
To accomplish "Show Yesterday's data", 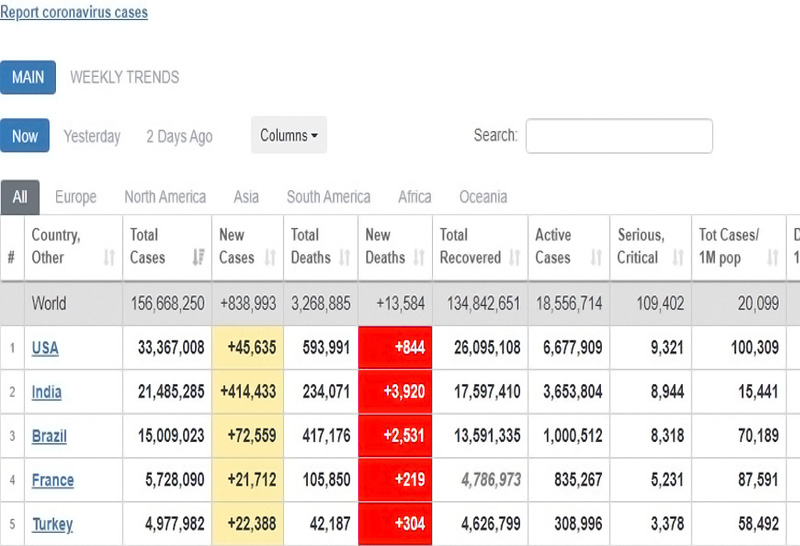I will click(92, 136).
